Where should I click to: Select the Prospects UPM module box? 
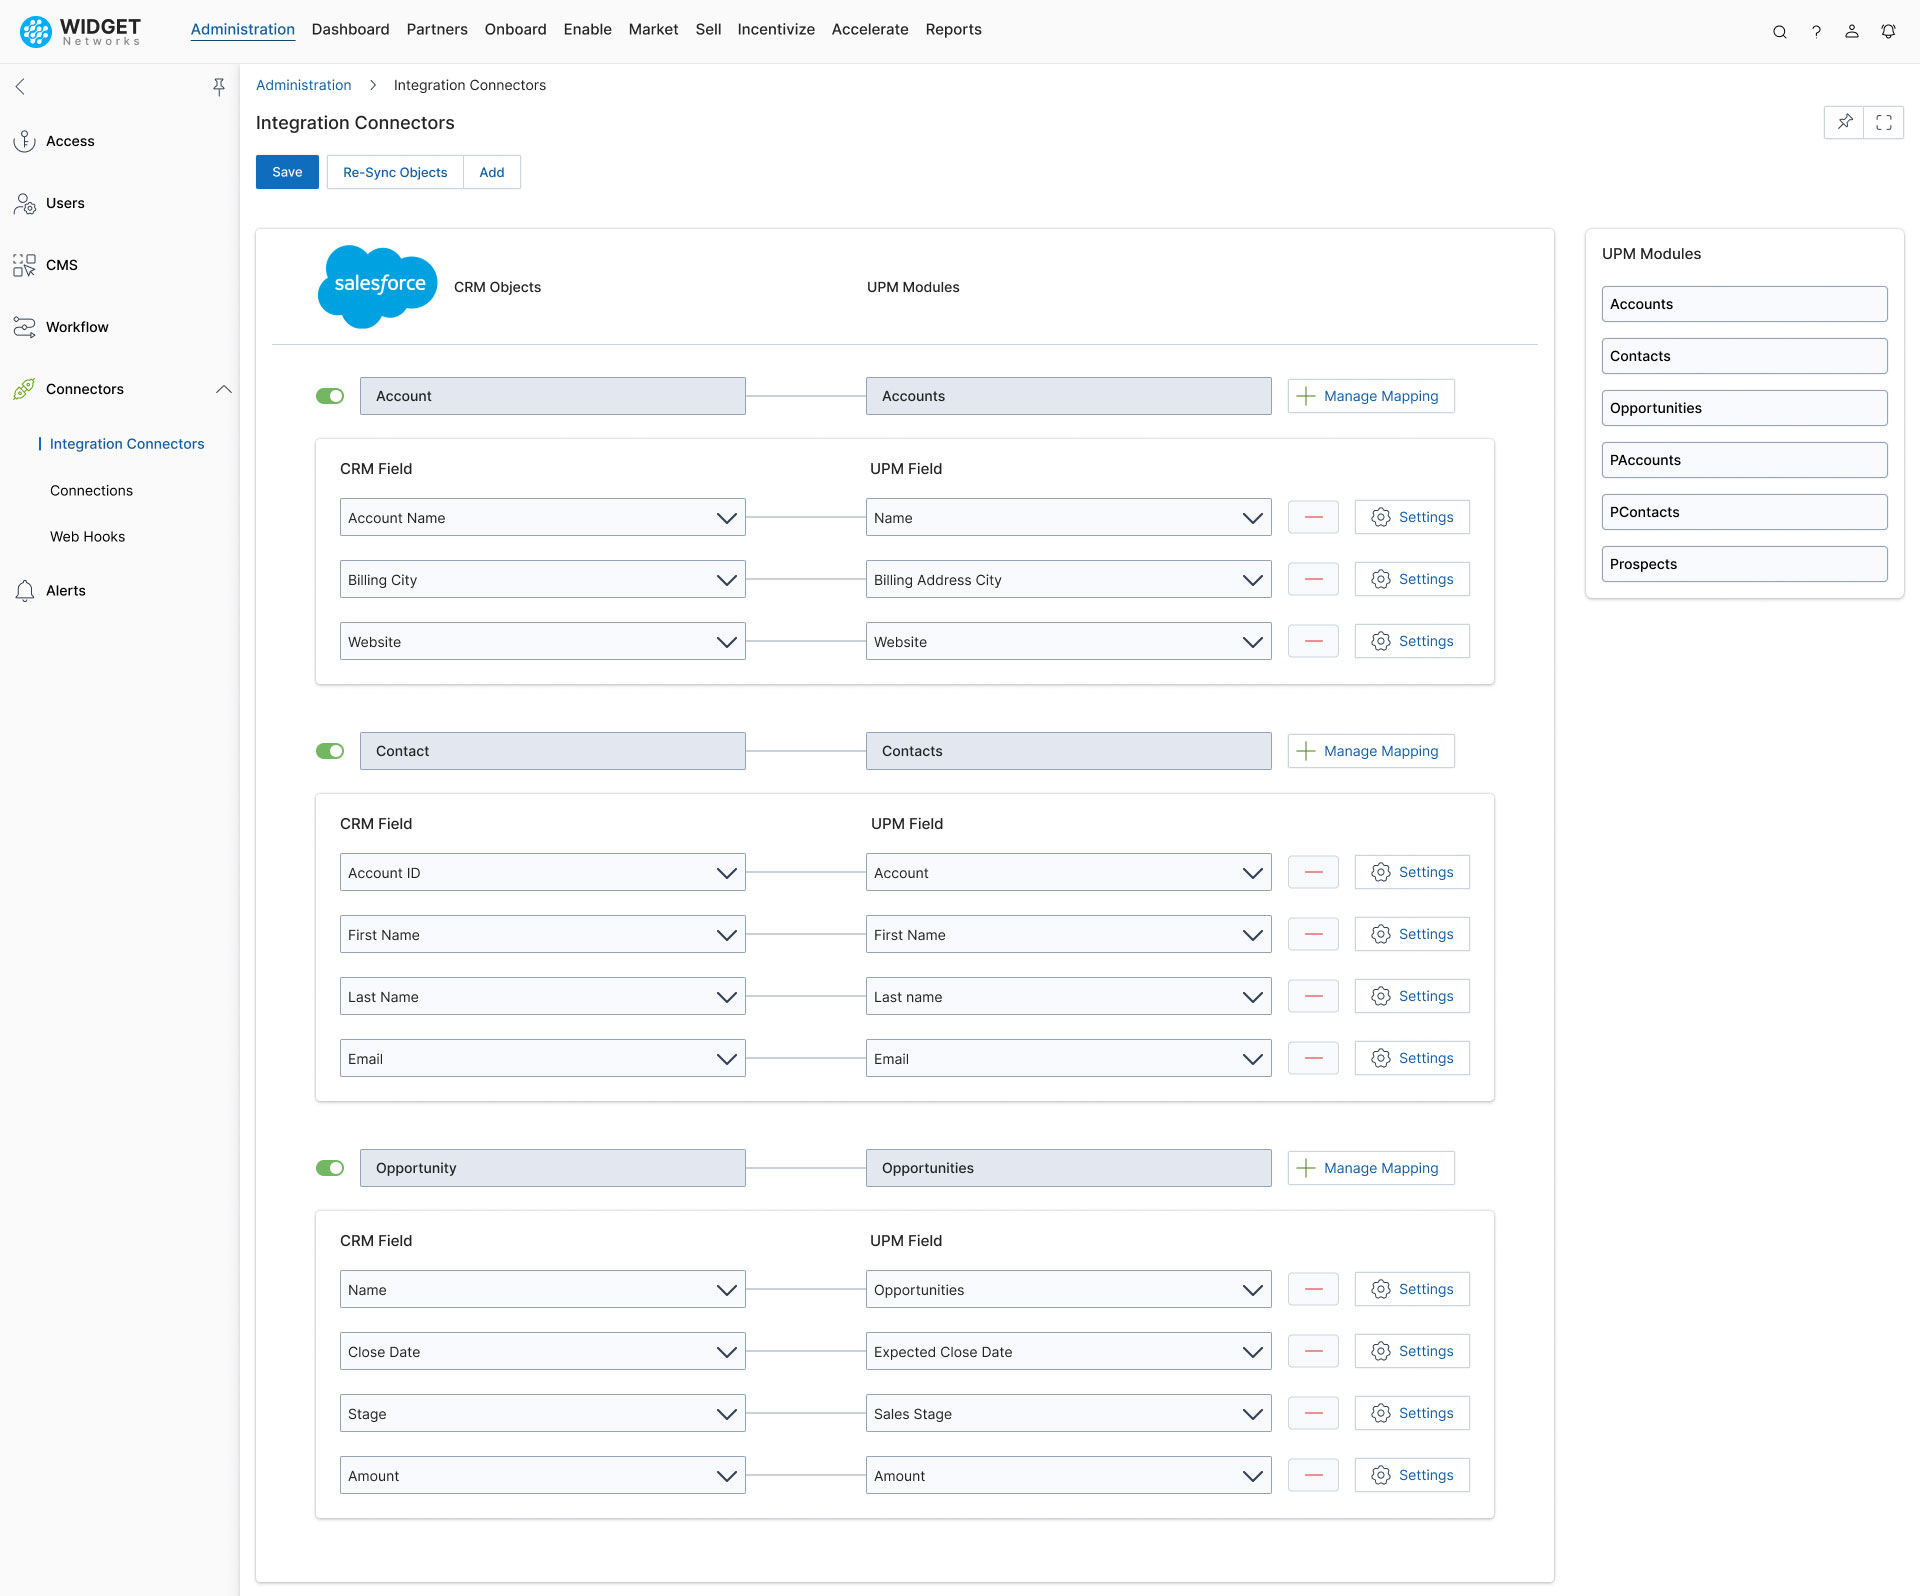tap(1744, 564)
